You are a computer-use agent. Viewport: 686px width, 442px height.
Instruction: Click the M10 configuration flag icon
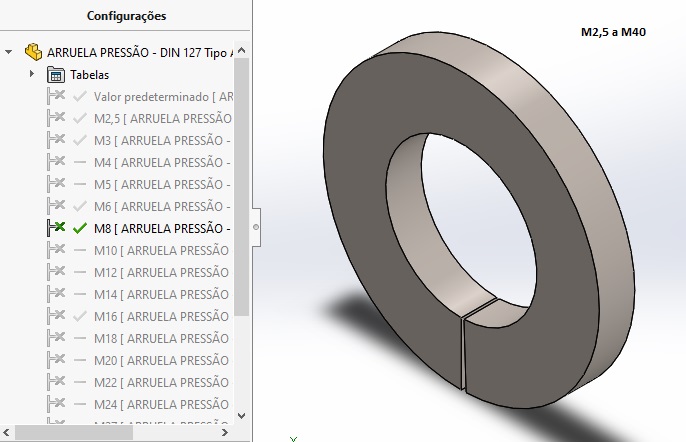56,250
